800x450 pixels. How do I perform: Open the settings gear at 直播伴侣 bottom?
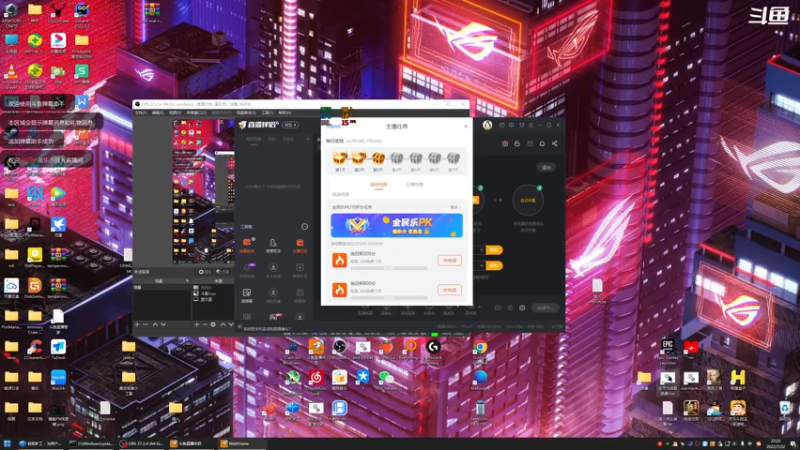tap(522, 308)
